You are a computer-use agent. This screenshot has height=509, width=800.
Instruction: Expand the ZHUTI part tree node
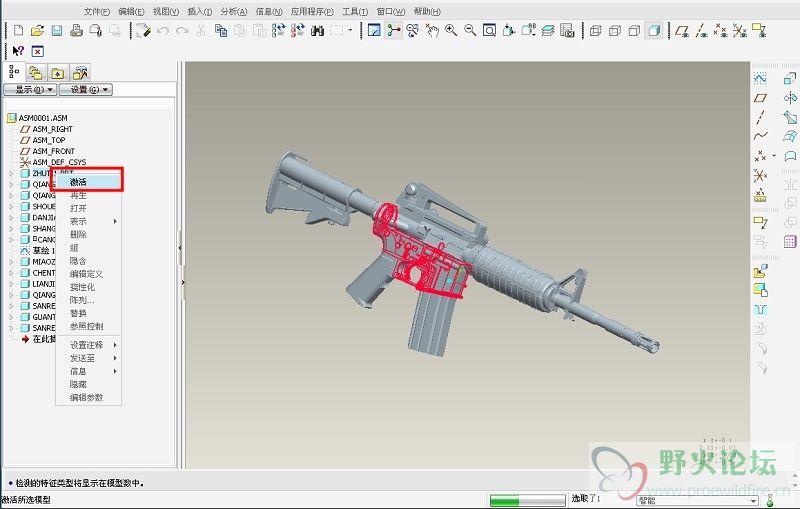11,173
